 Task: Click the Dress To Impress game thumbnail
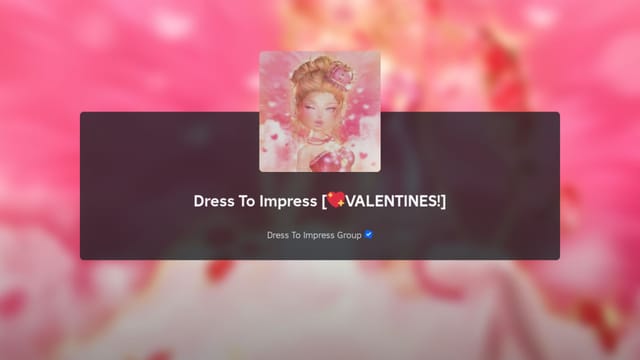(320, 111)
